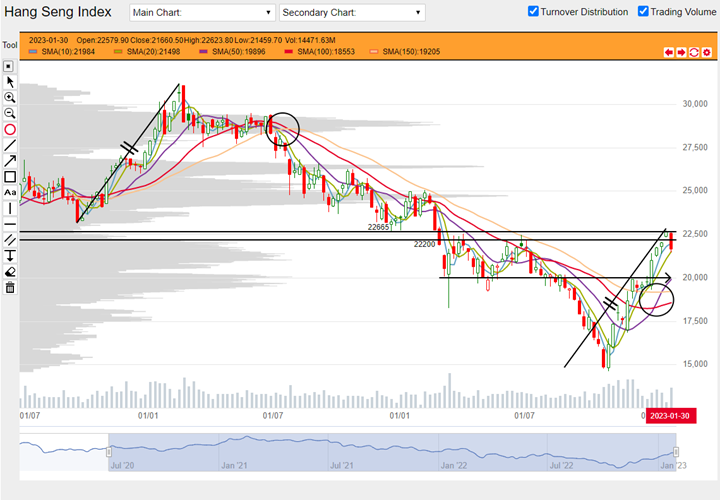Open the red gear settings icon

707,52
